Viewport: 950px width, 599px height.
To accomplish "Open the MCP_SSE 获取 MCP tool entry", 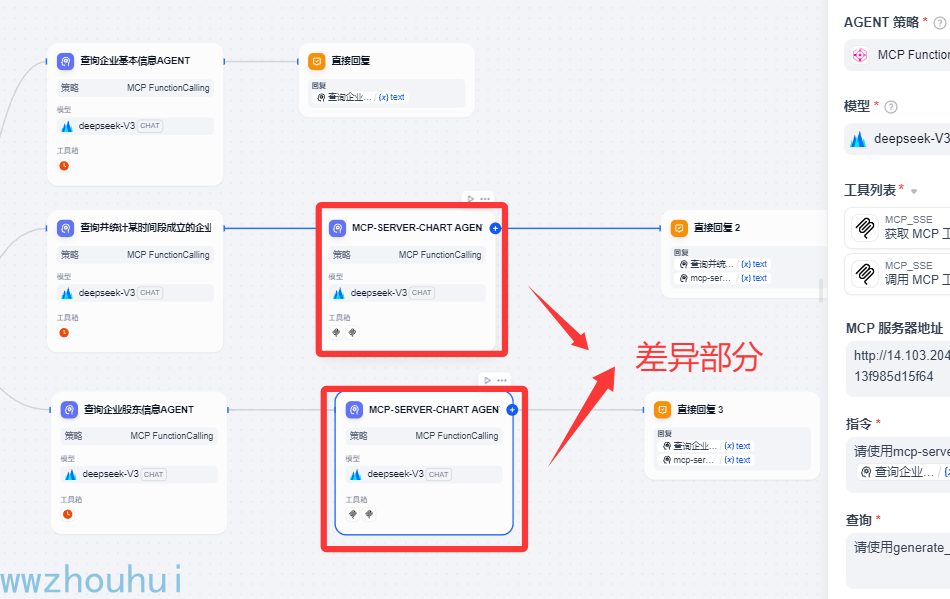I will [897, 227].
